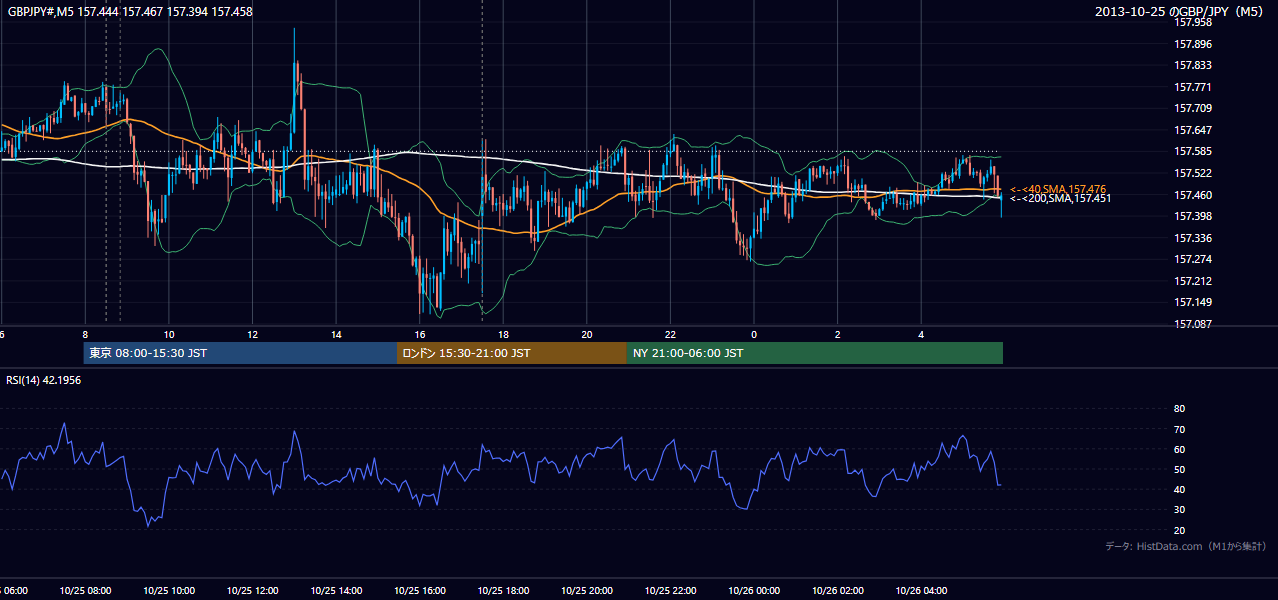Screen dimensions: 1278x600
Task: Click the hour 4 tick on price chart axis
Action: pos(921,334)
